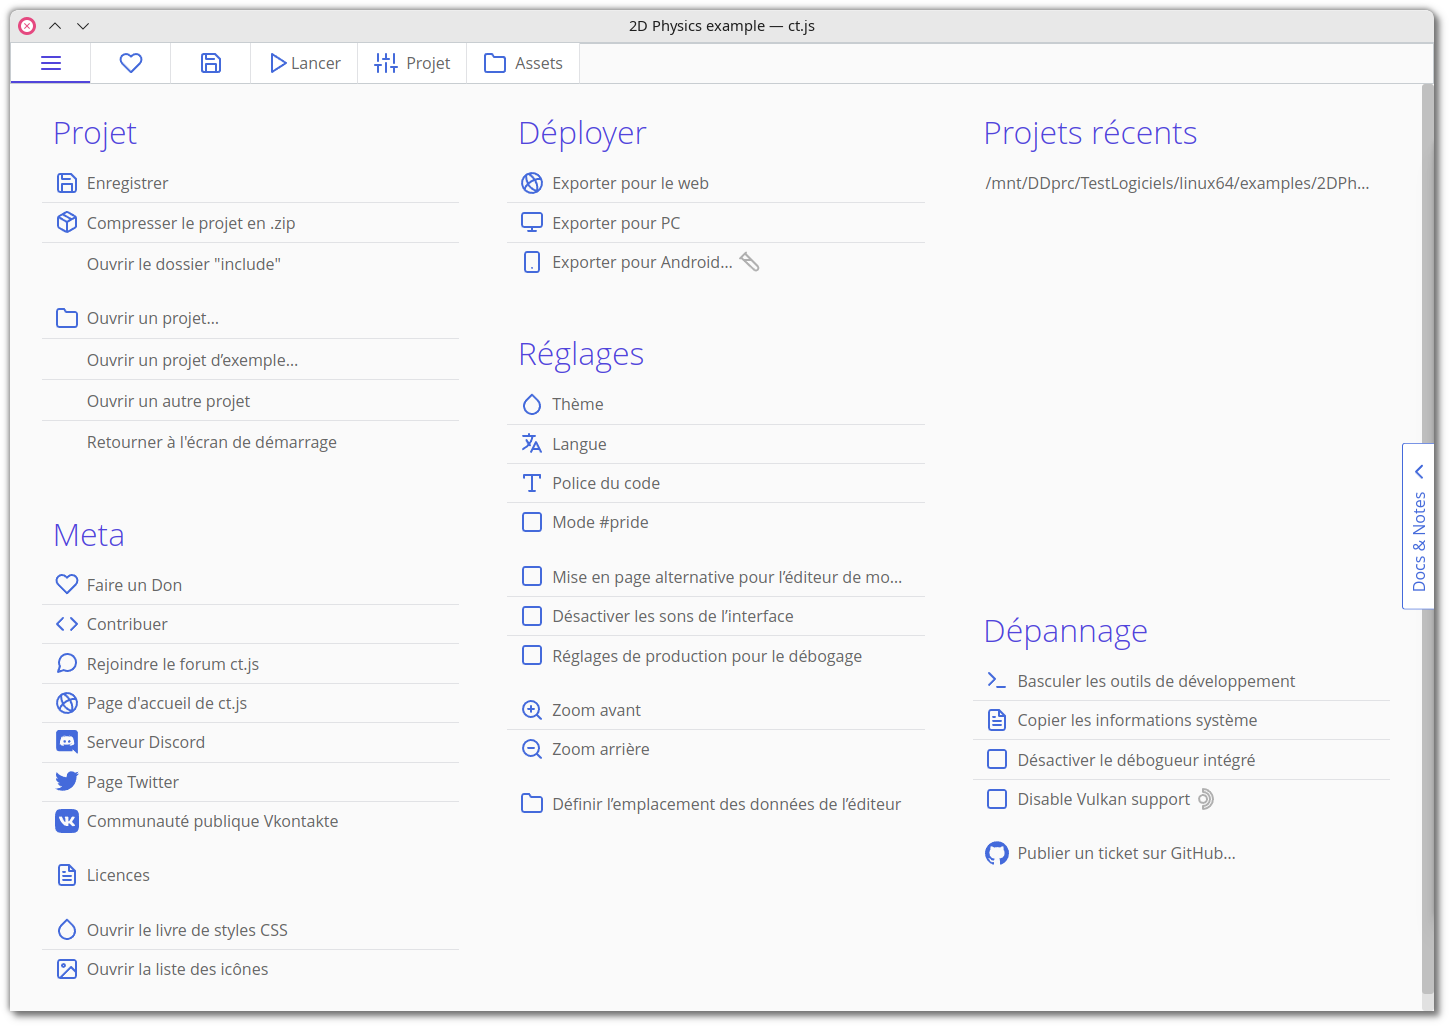Click the Zoom avant magnifier icon
Screen dimensions: 1450x1027
pyautogui.click(x=532, y=710)
